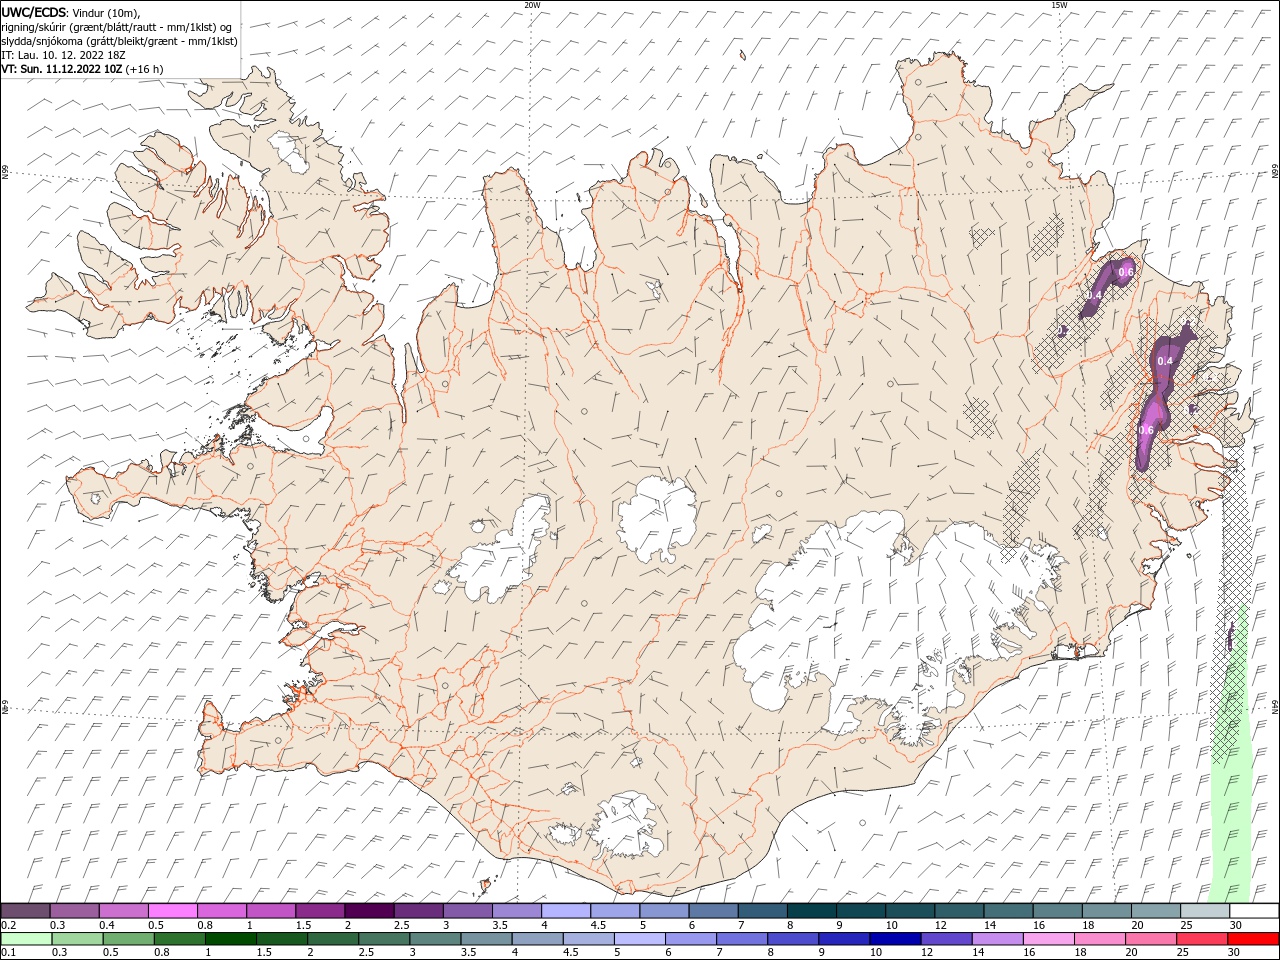The height and width of the screenshot is (960, 1280).
Task: Click the pale grey snow swatch between 25 and 30
Action: 1205,911
